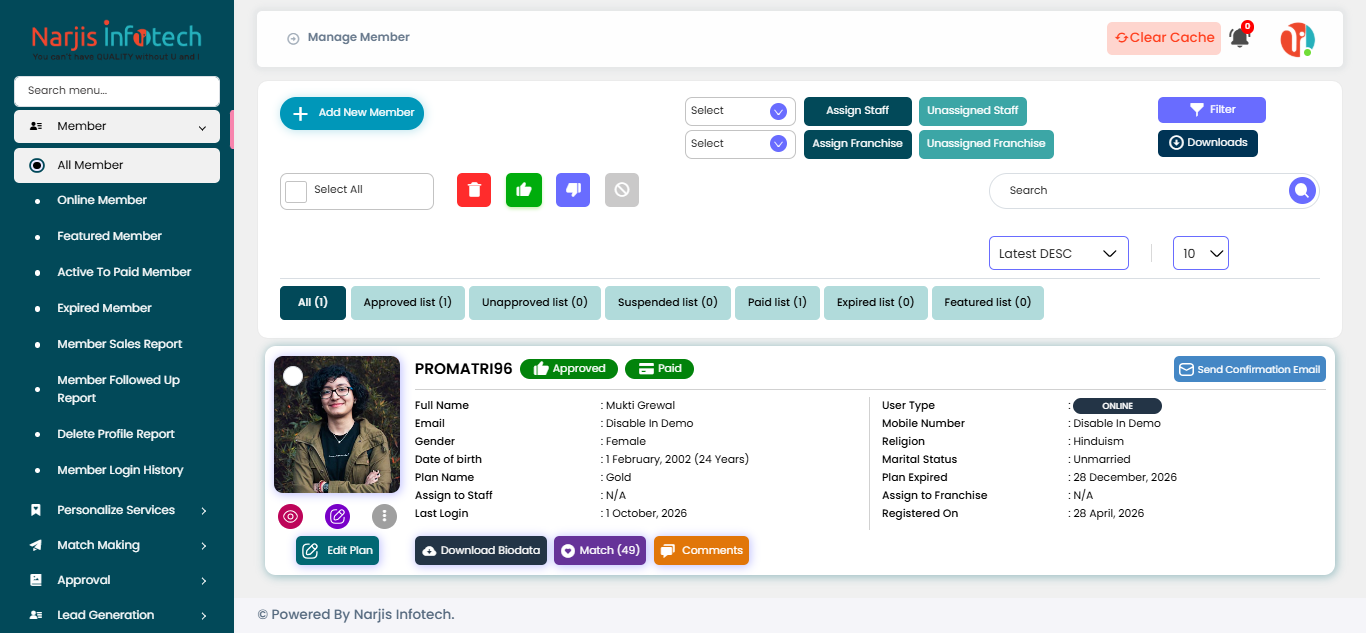Click the Filter button
The height and width of the screenshot is (633, 1366).
tap(1212, 110)
